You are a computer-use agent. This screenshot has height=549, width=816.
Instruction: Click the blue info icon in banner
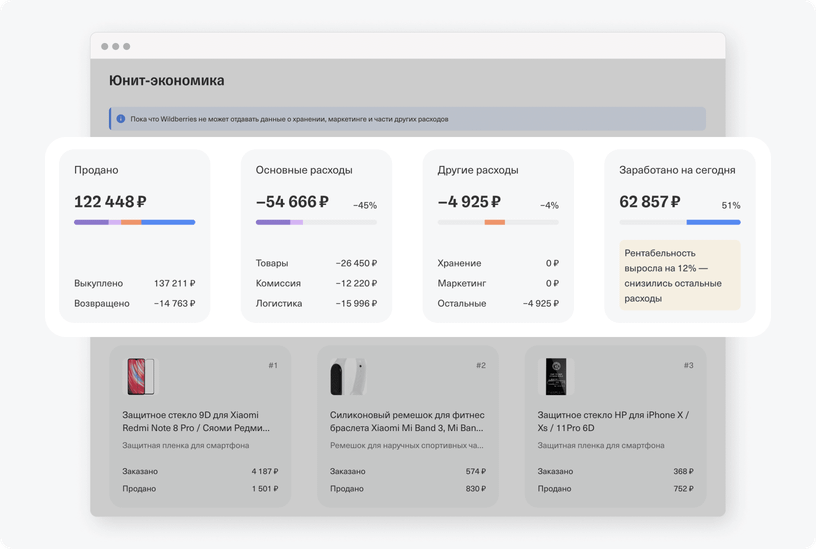(x=121, y=119)
